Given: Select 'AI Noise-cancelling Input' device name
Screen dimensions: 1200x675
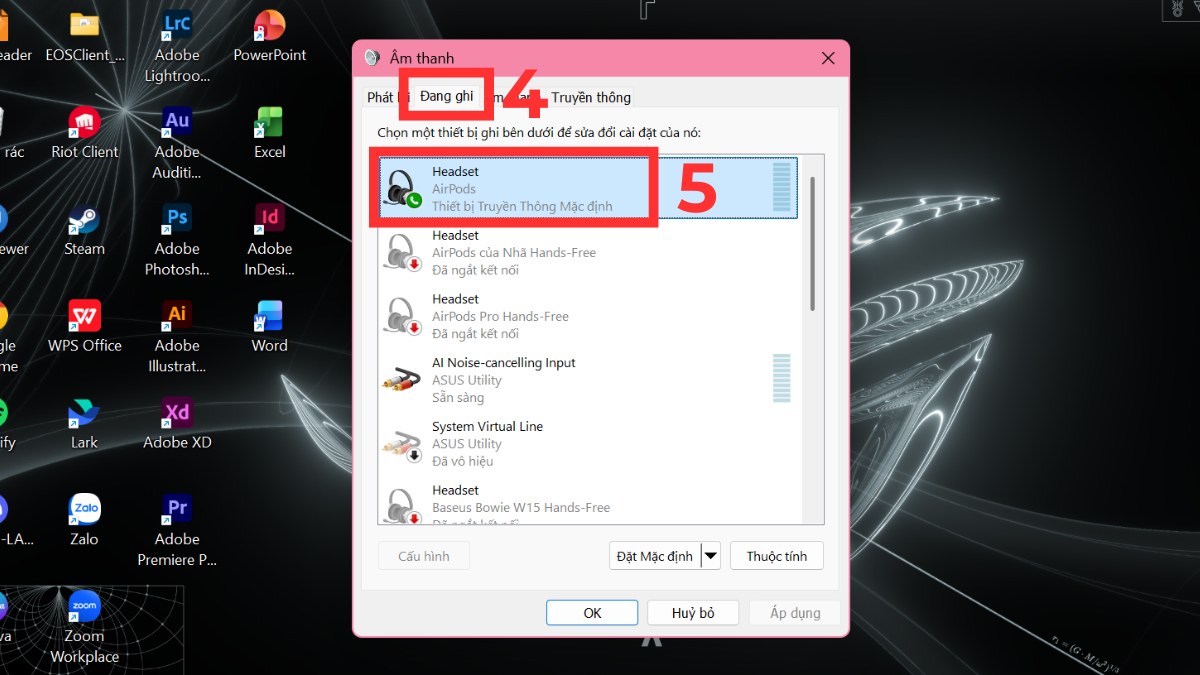Looking at the screenshot, I should click(504, 363).
